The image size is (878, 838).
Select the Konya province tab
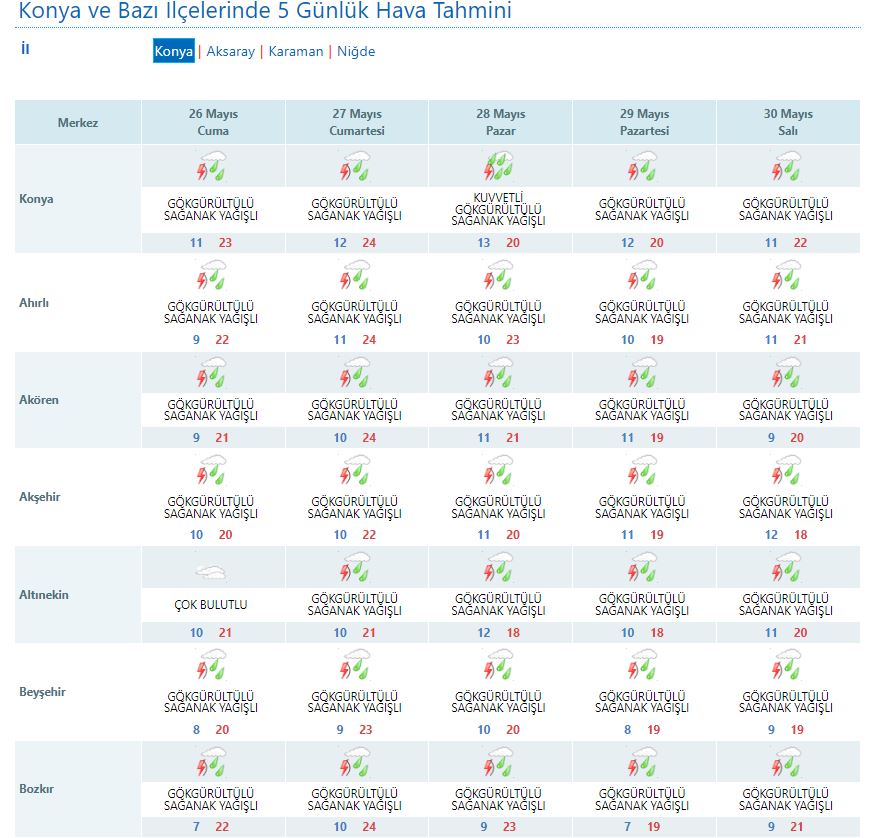[x=174, y=52]
